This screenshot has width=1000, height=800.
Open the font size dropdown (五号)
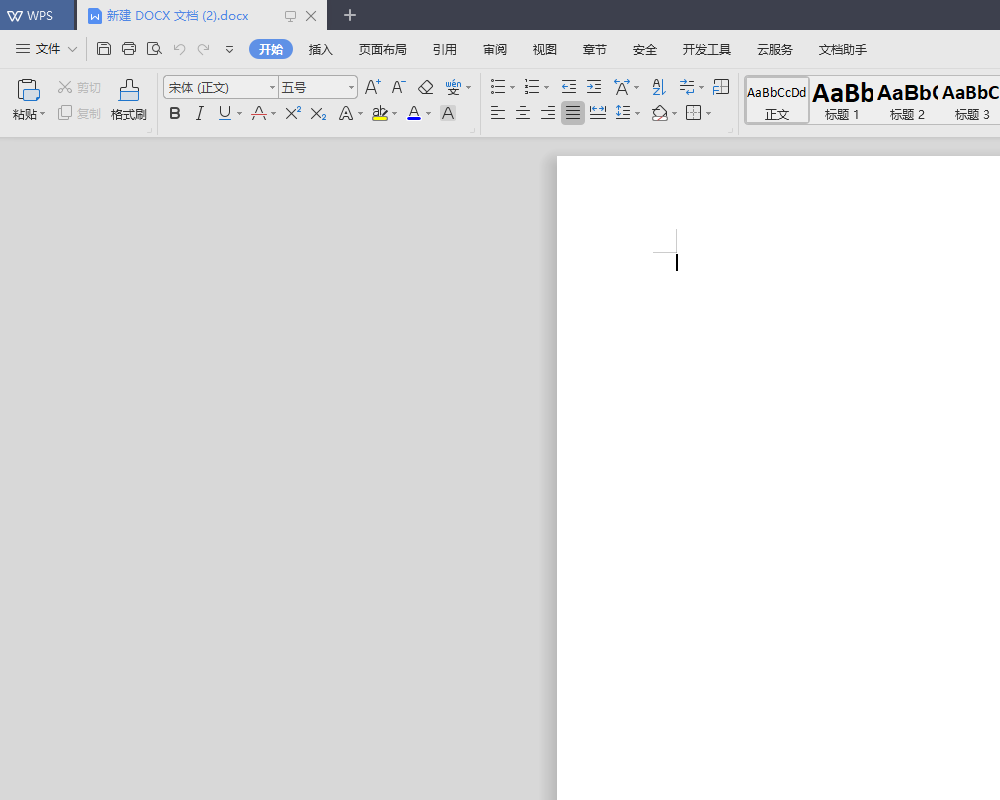pyautogui.click(x=351, y=88)
